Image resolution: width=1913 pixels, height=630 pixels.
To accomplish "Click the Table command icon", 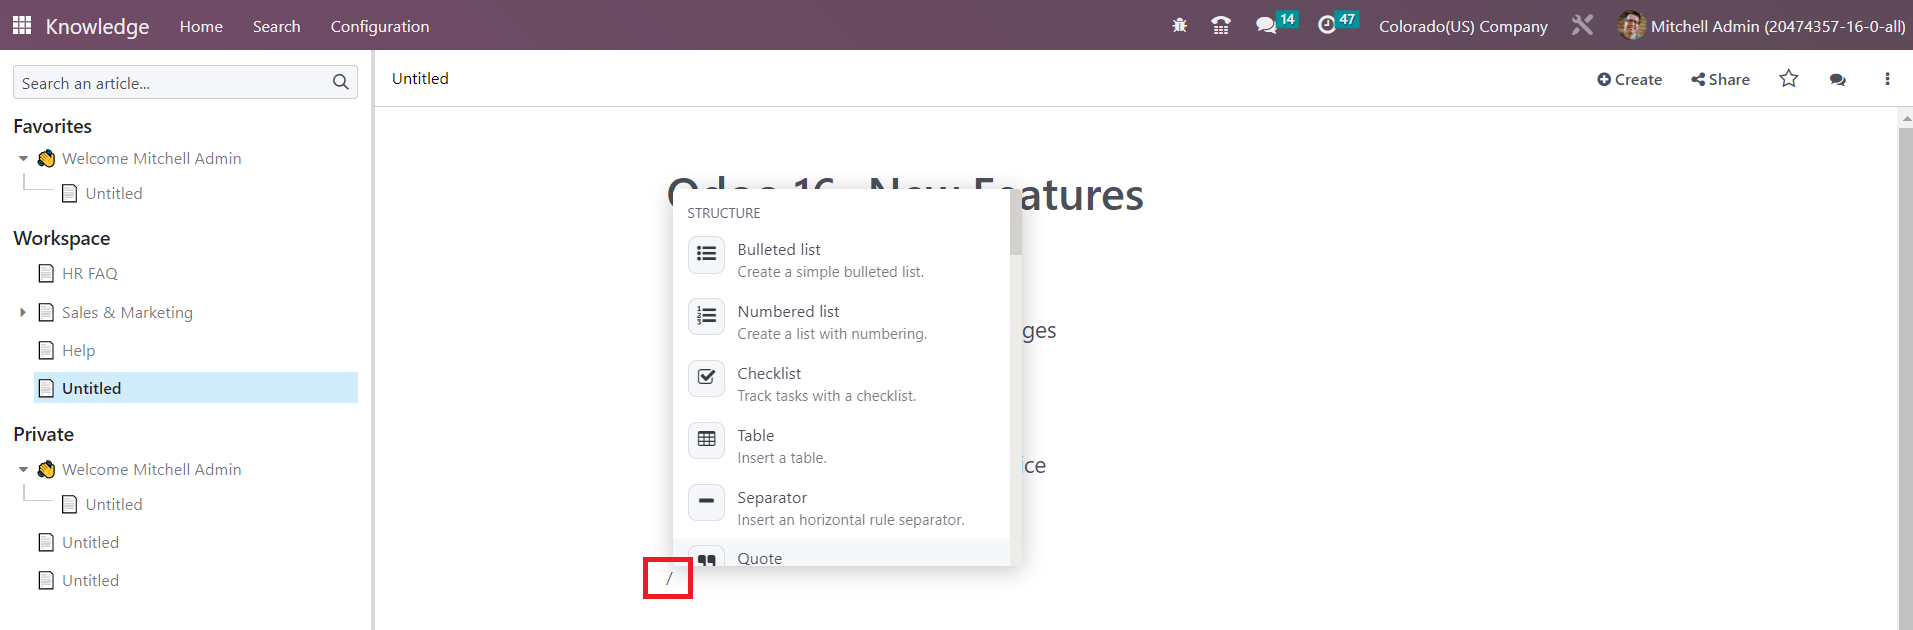I will pos(706,440).
